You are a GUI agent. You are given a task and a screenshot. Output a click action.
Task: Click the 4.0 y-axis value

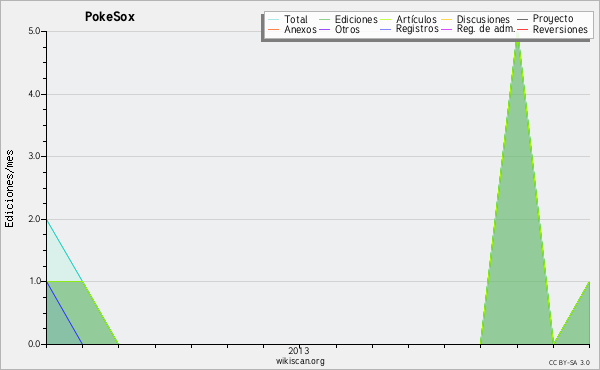pyautogui.click(x=34, y=94)
